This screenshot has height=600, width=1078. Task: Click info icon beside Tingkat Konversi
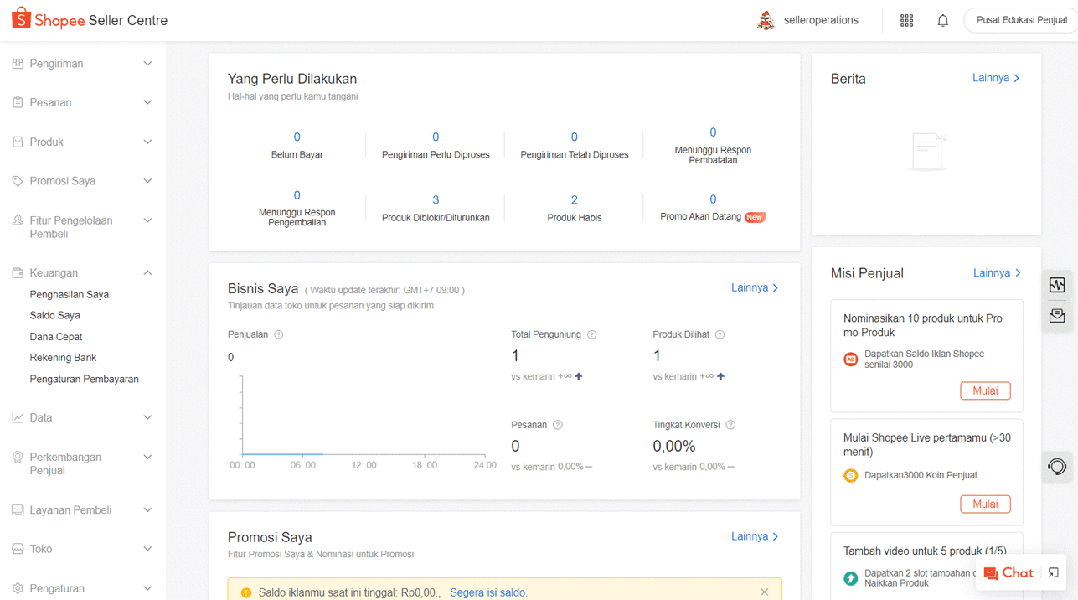[x=730, y=425]
